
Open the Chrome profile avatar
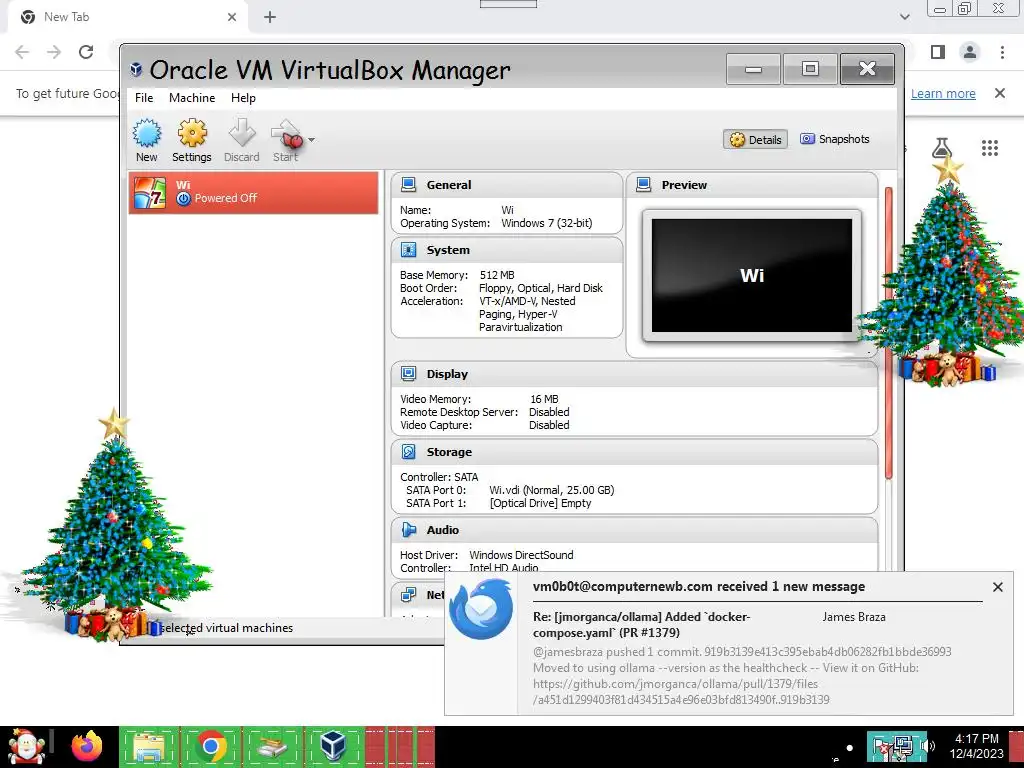pos(970,52)
